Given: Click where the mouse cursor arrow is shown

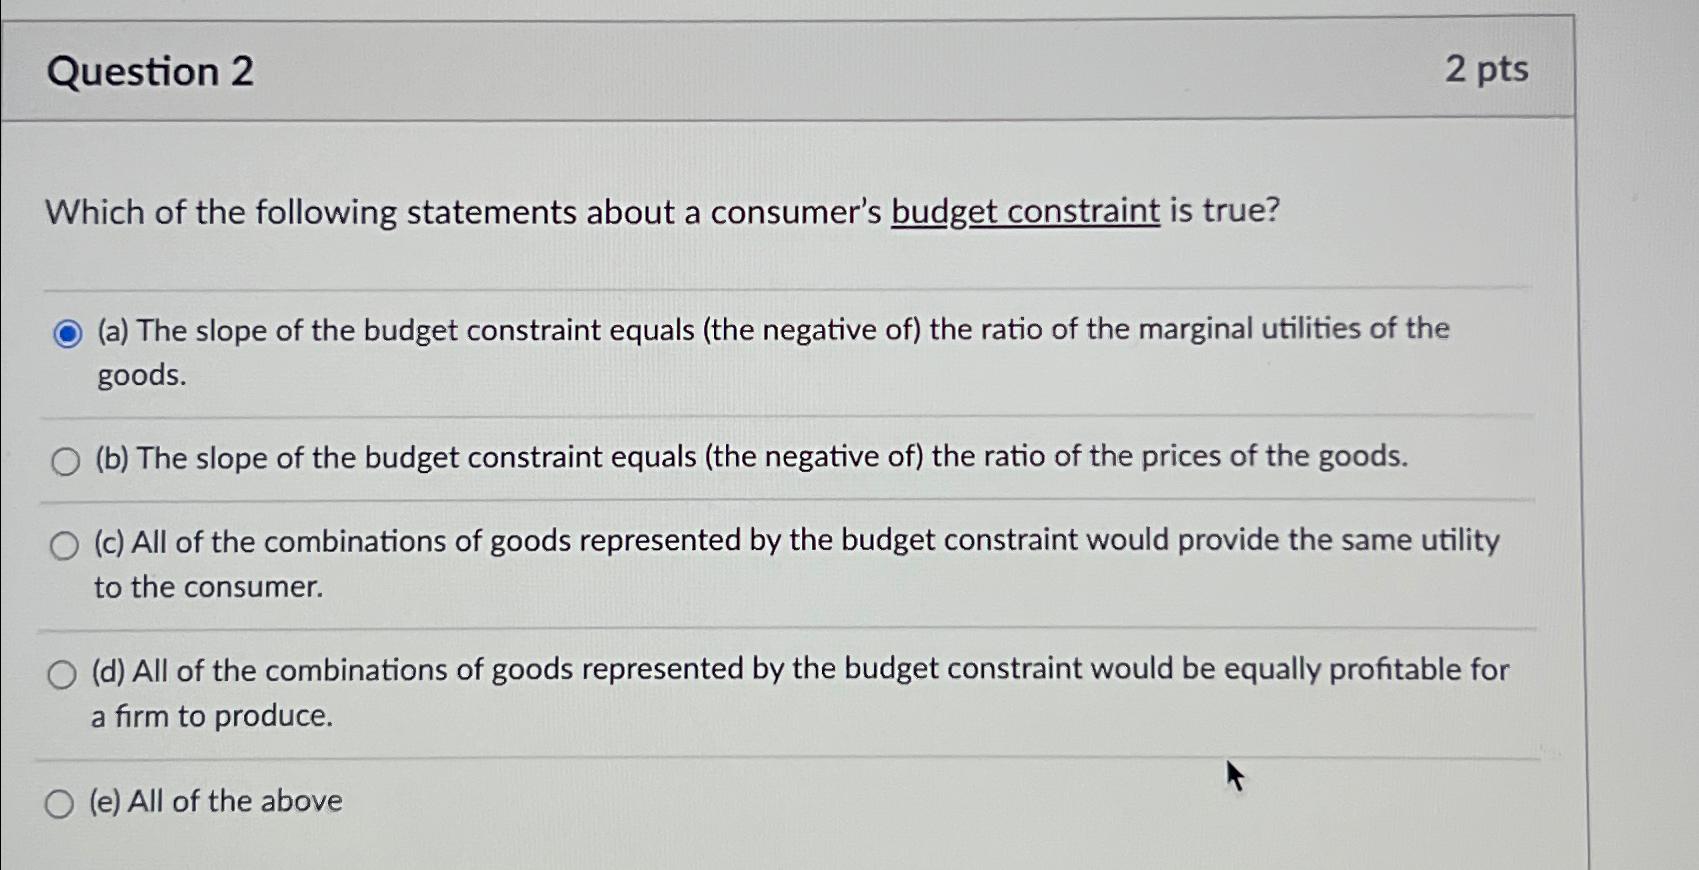Looking at the screenshot, I should point(1236,775).
